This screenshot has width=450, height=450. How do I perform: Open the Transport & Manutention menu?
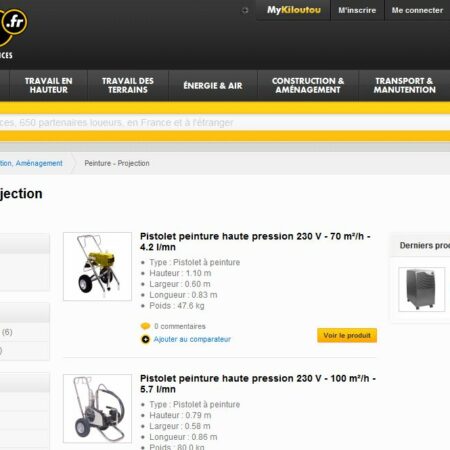point(404,85)
